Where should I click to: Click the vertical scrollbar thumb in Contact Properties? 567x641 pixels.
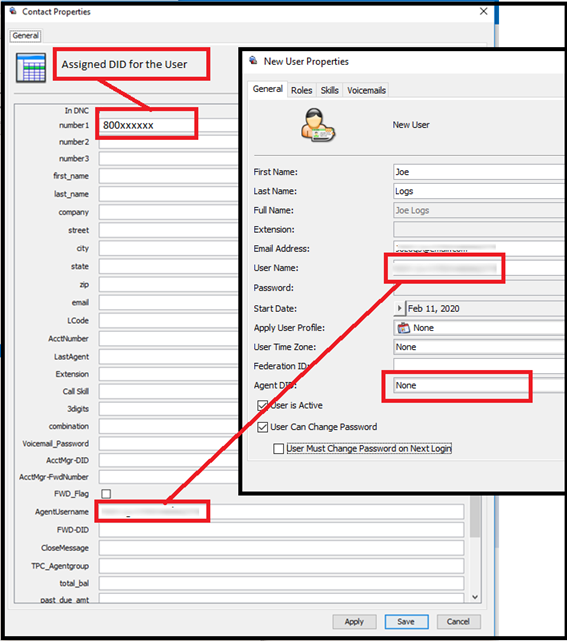tap(475, 517)
